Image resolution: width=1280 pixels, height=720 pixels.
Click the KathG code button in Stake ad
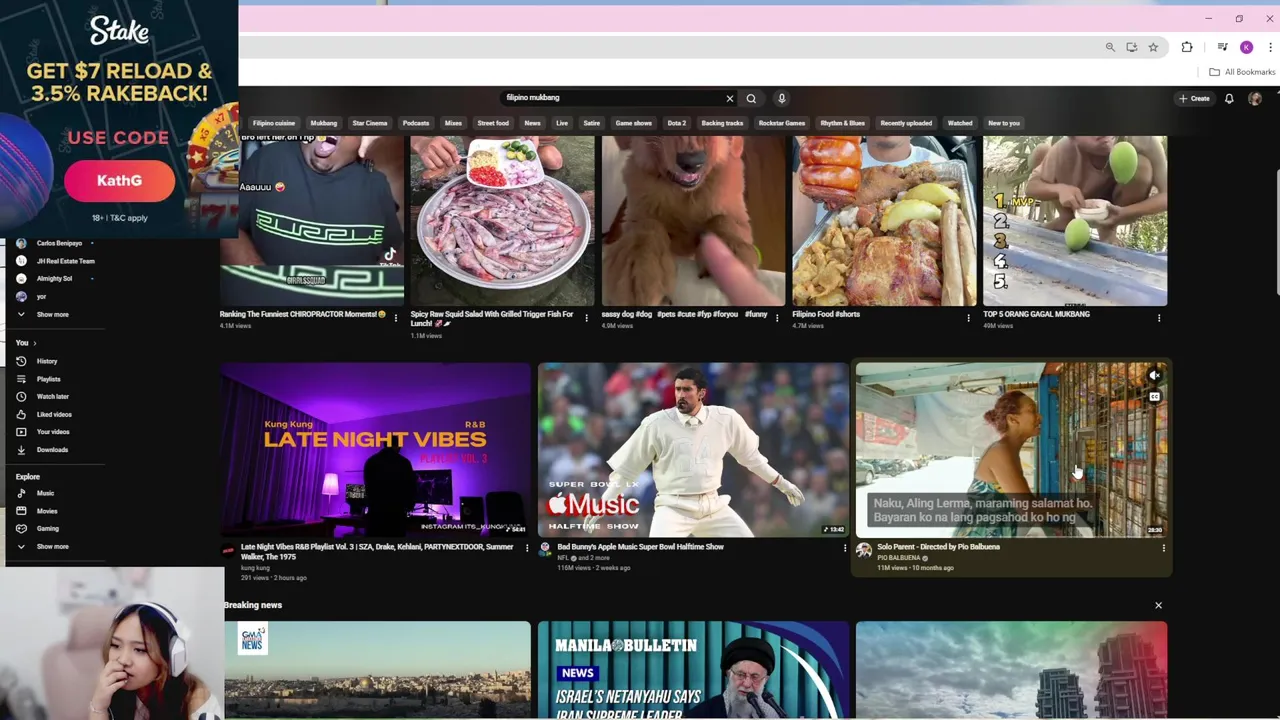(119, 181)
